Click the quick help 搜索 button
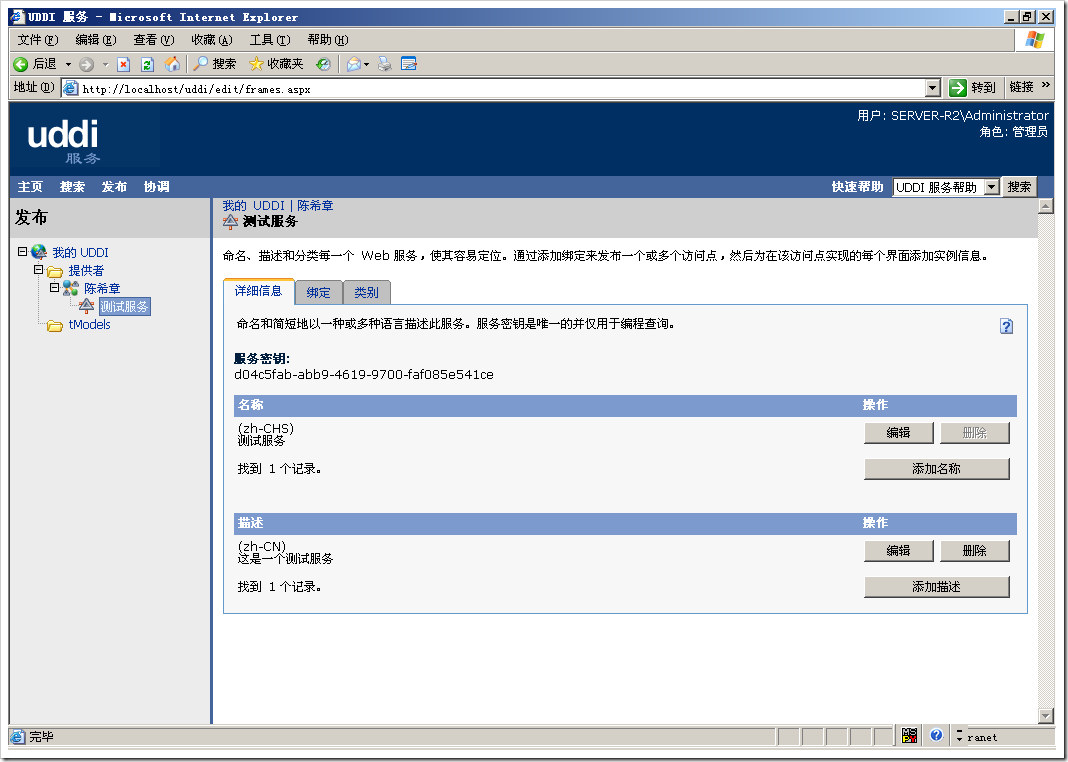The width and height of the screenshot is (1068, 762). (1019, 187)
